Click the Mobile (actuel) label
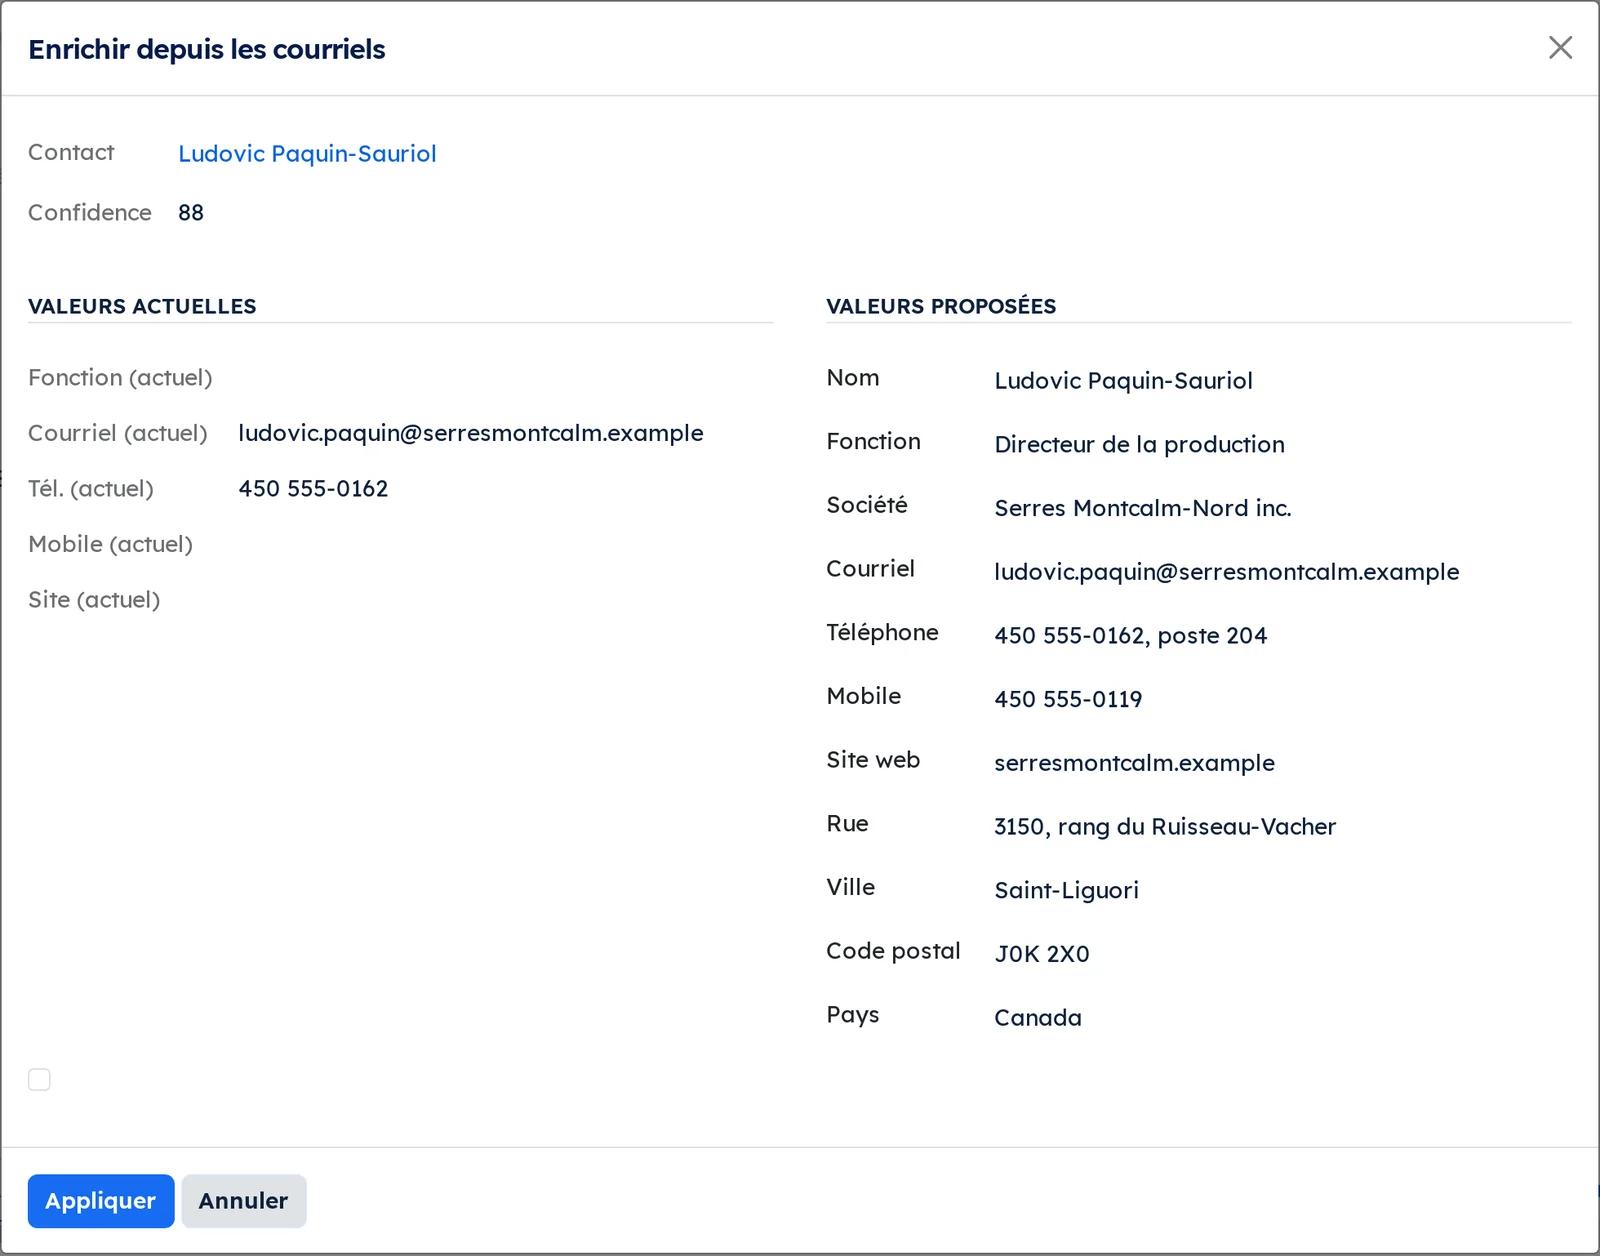Image resolution: width=1600 pixels, height=1256 pixels. click(110, 544)
